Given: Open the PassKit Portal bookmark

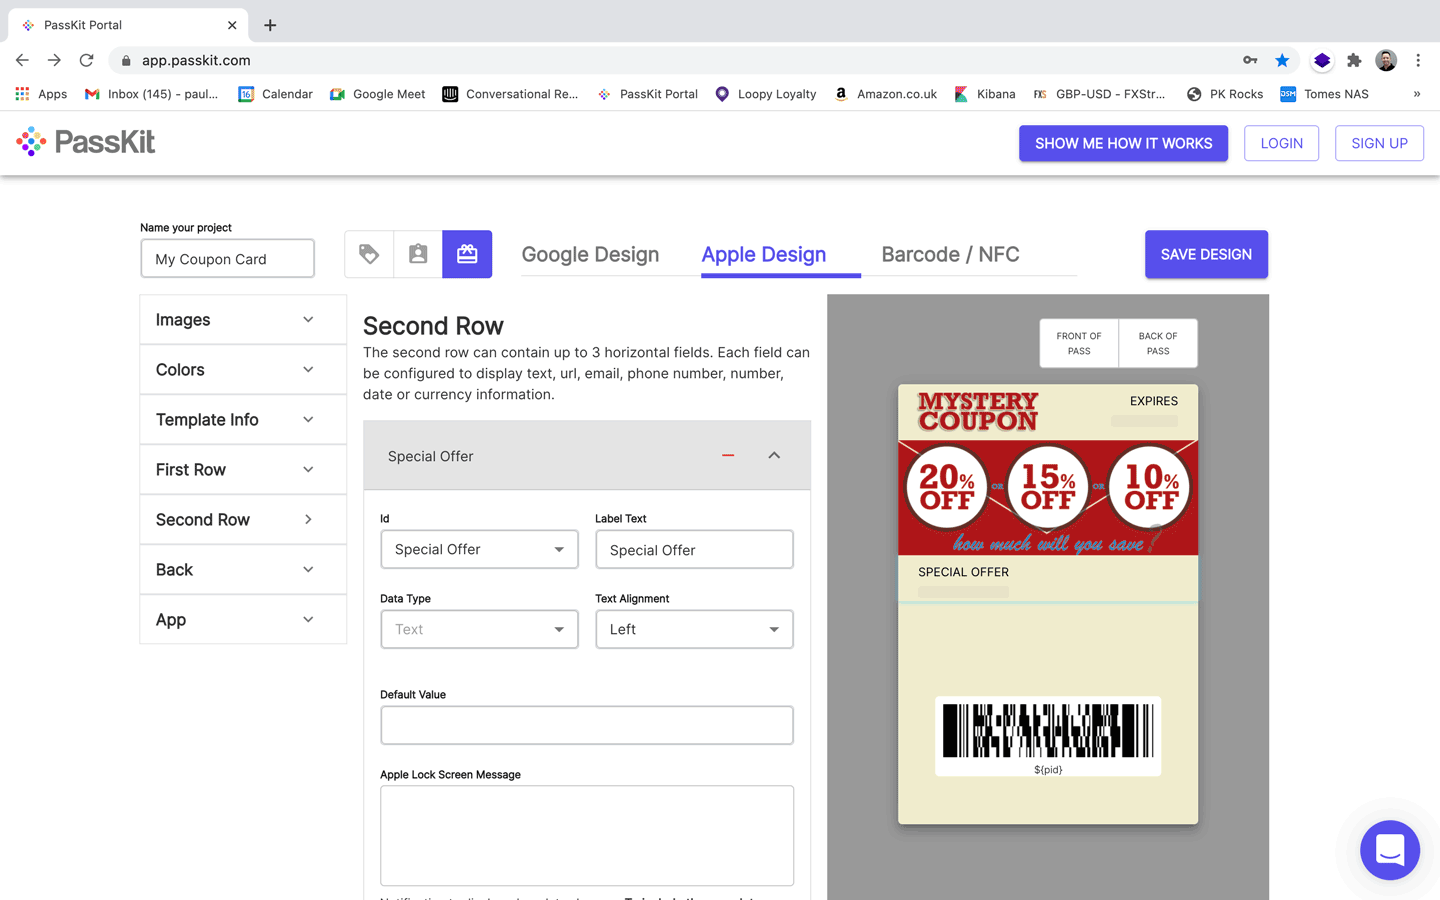Looking at the screenshot, I should pyautogui.click(x=647, y=94).
